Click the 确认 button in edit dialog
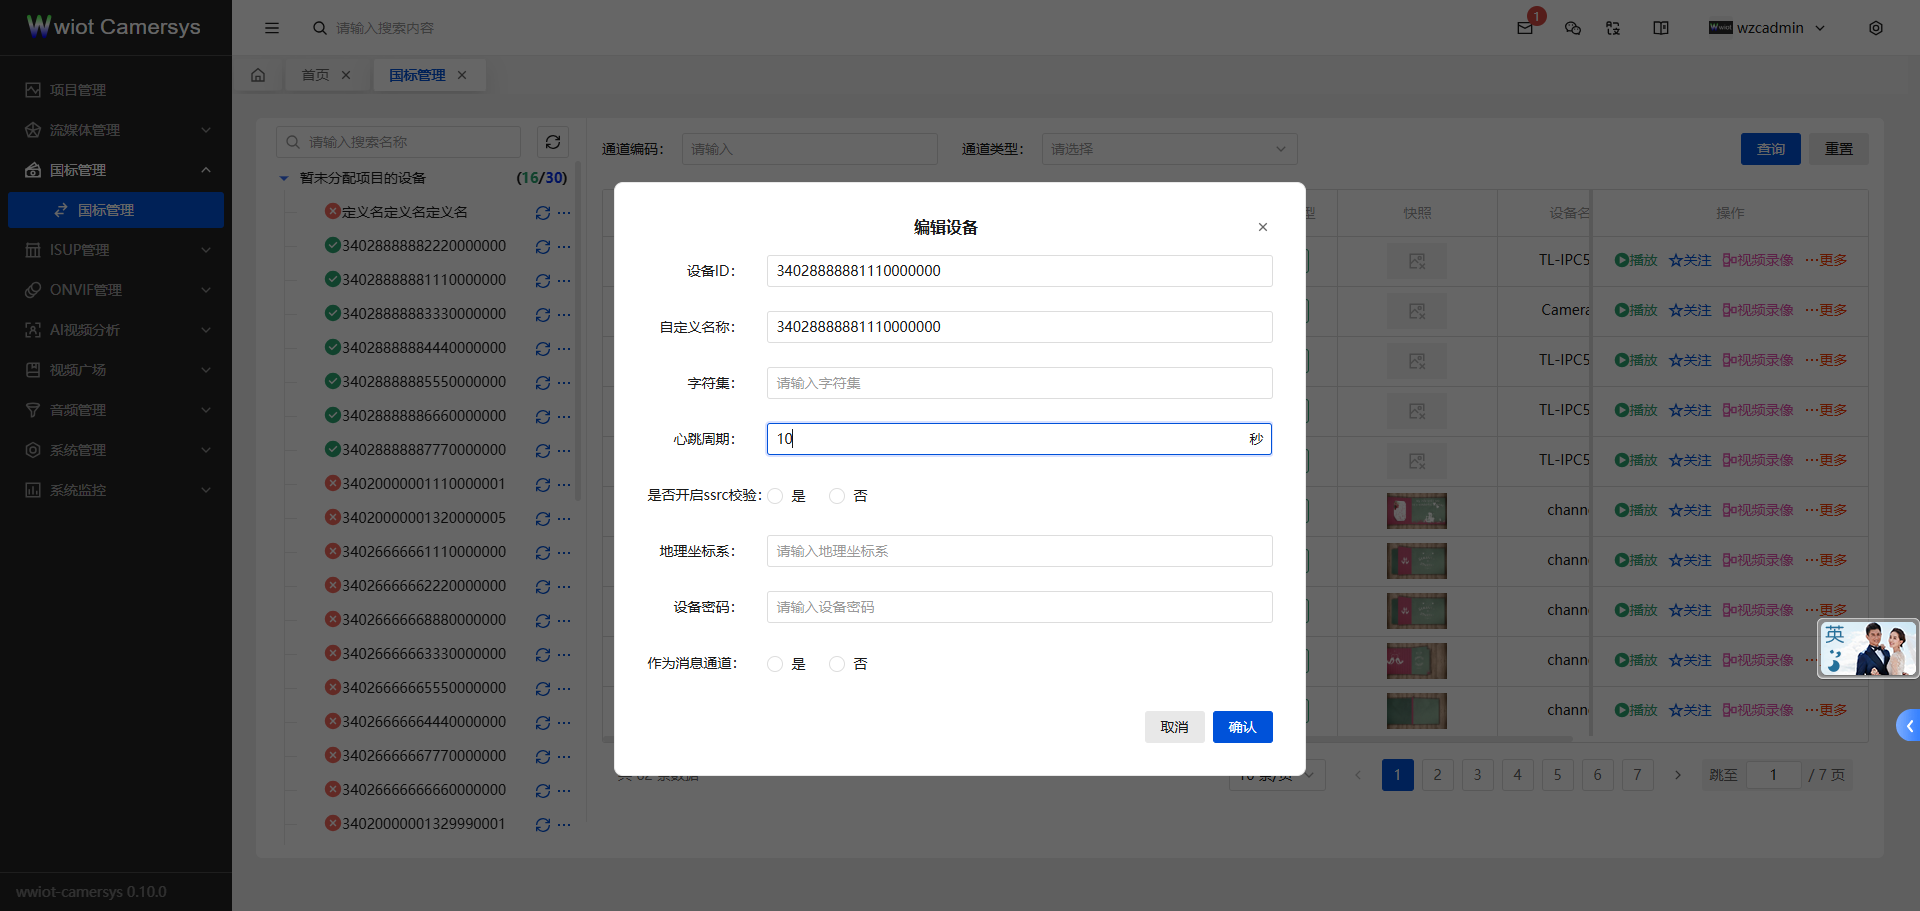This screenshot has width=1920, height=911. coord(1242,727)
